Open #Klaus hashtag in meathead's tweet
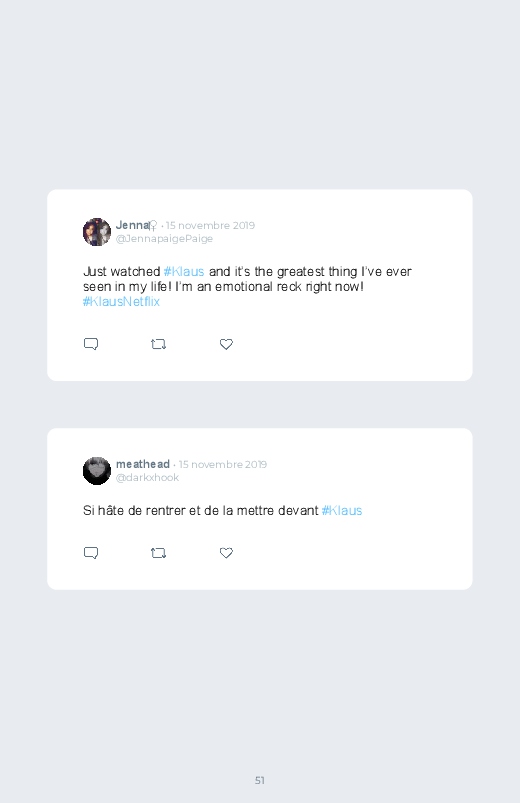Image resolution: width=520 pixels, height=803 pixels. [x=342, y=511]
